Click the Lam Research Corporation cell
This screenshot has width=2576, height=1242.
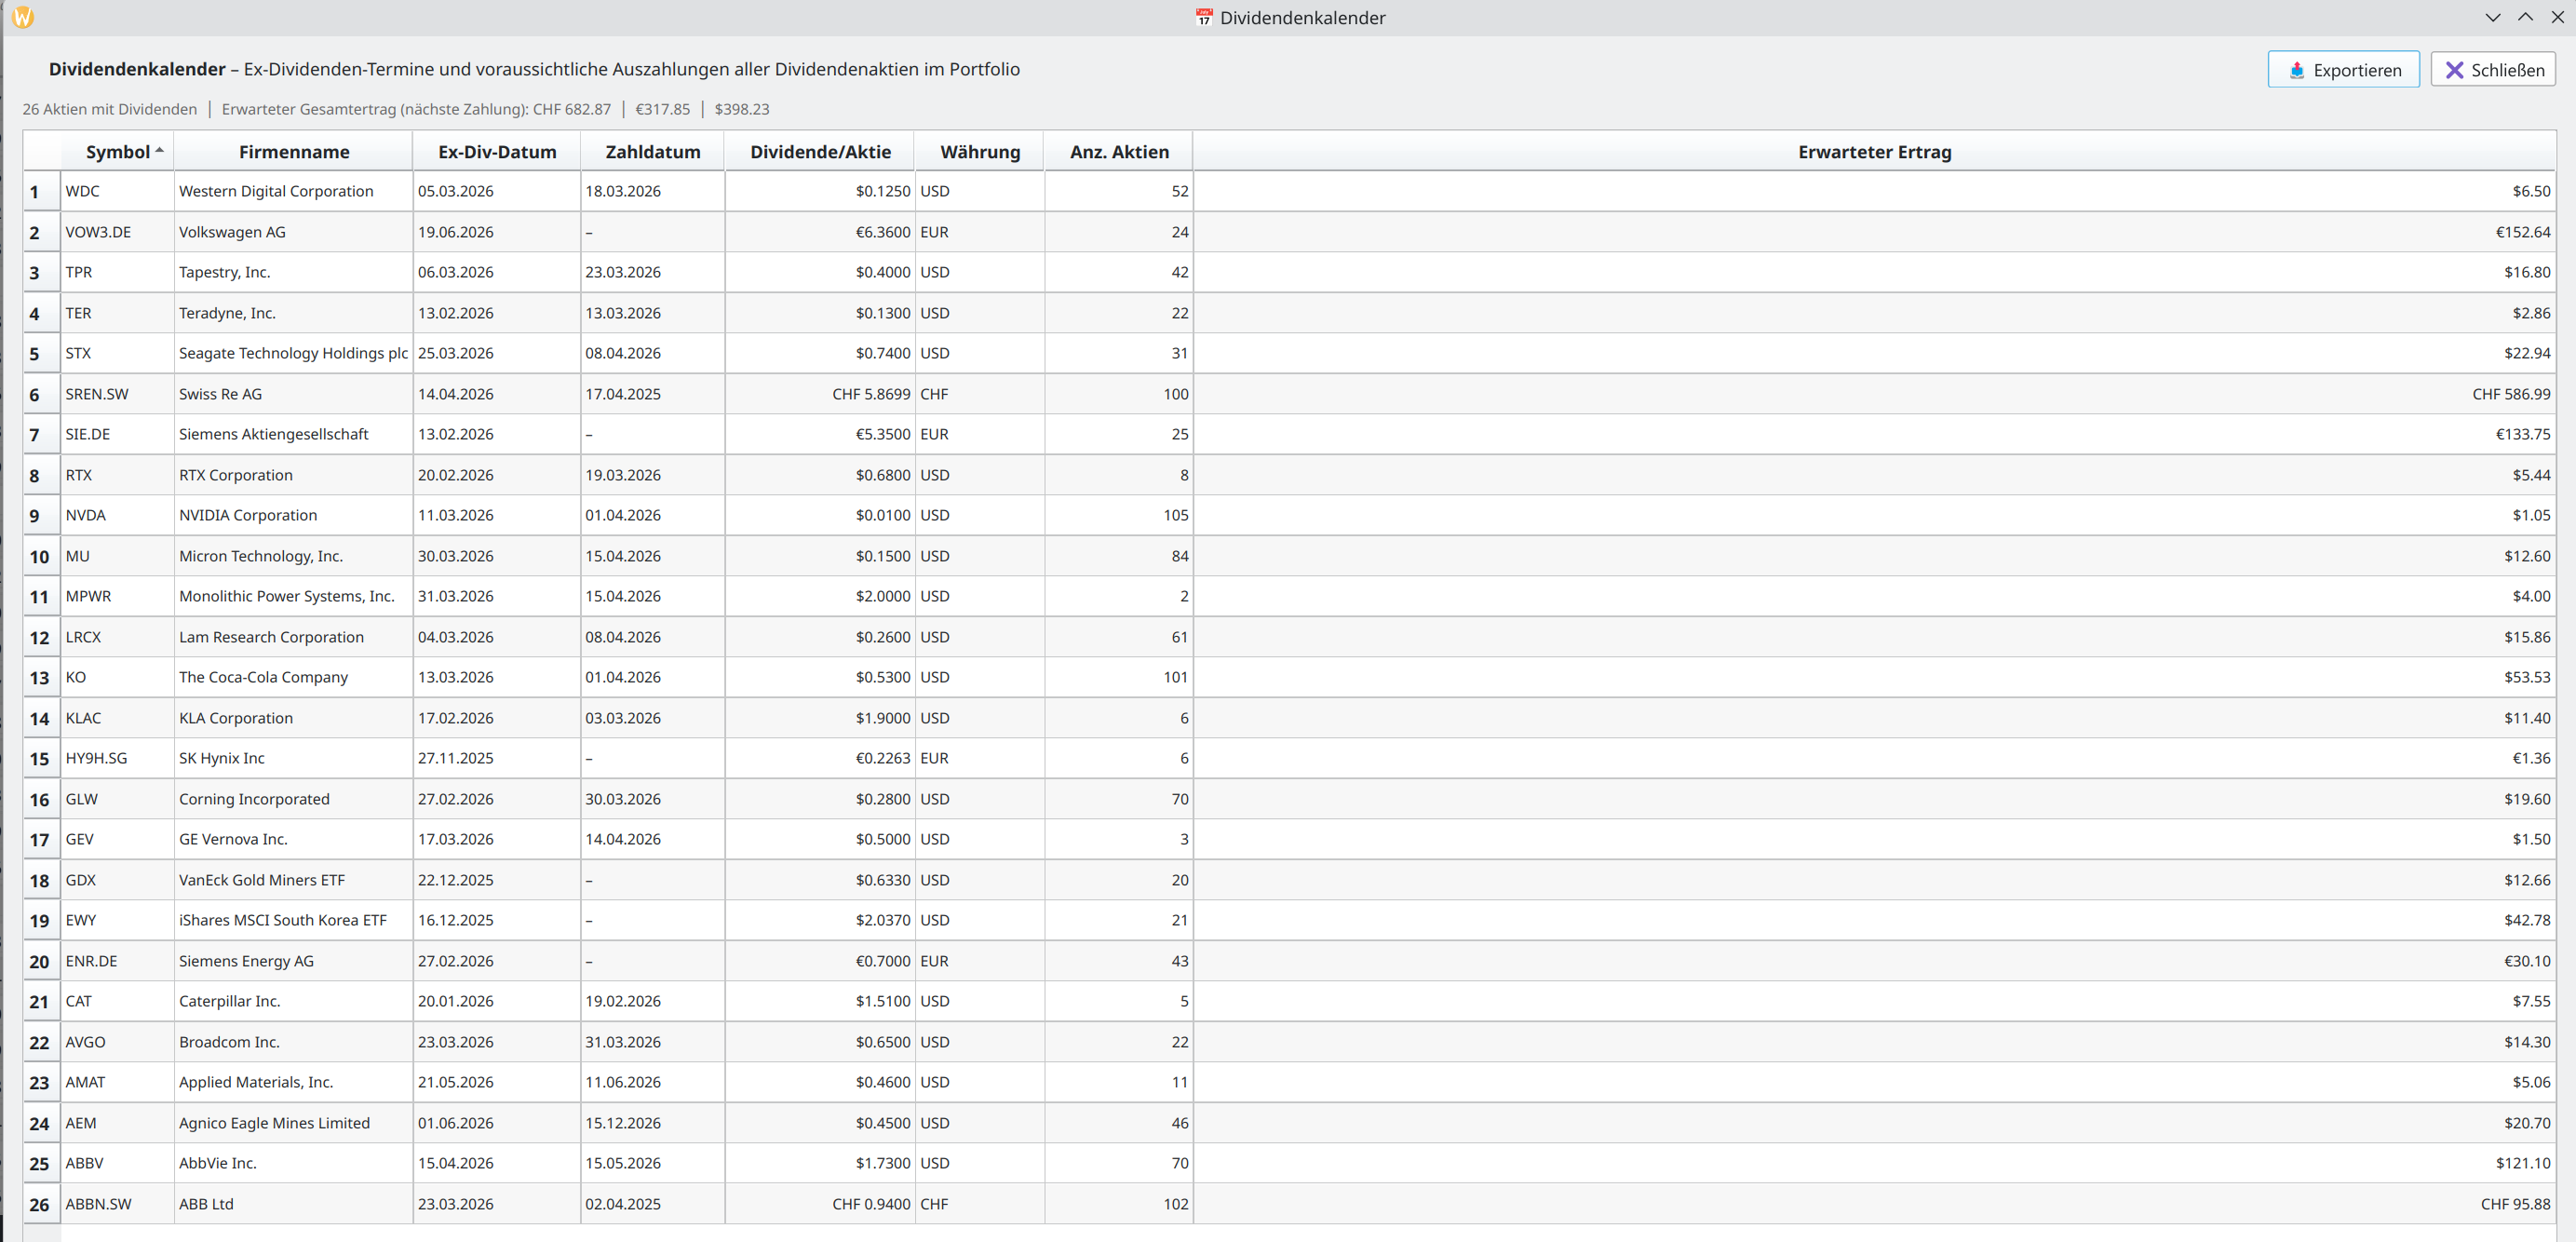[x=294, y=637]
